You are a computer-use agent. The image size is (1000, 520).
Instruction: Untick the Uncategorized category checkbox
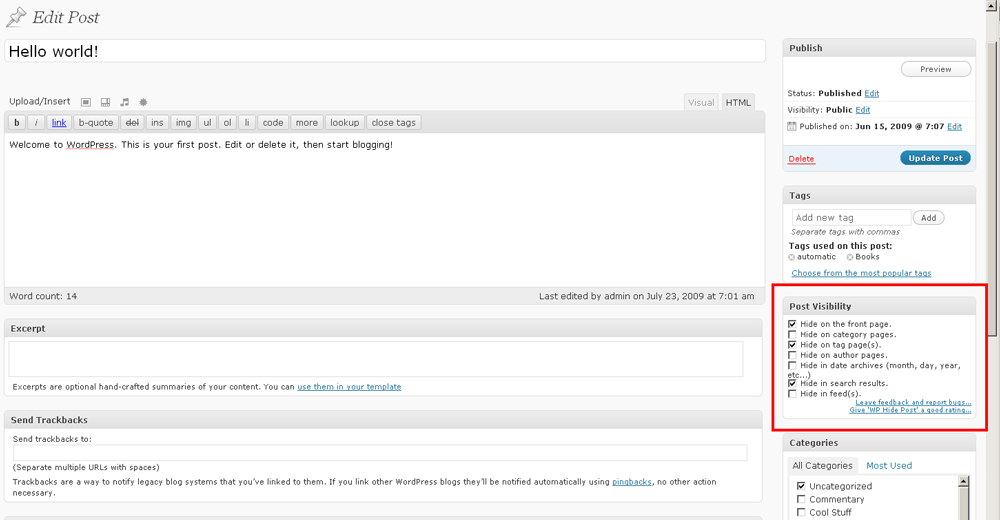point(801,486)
